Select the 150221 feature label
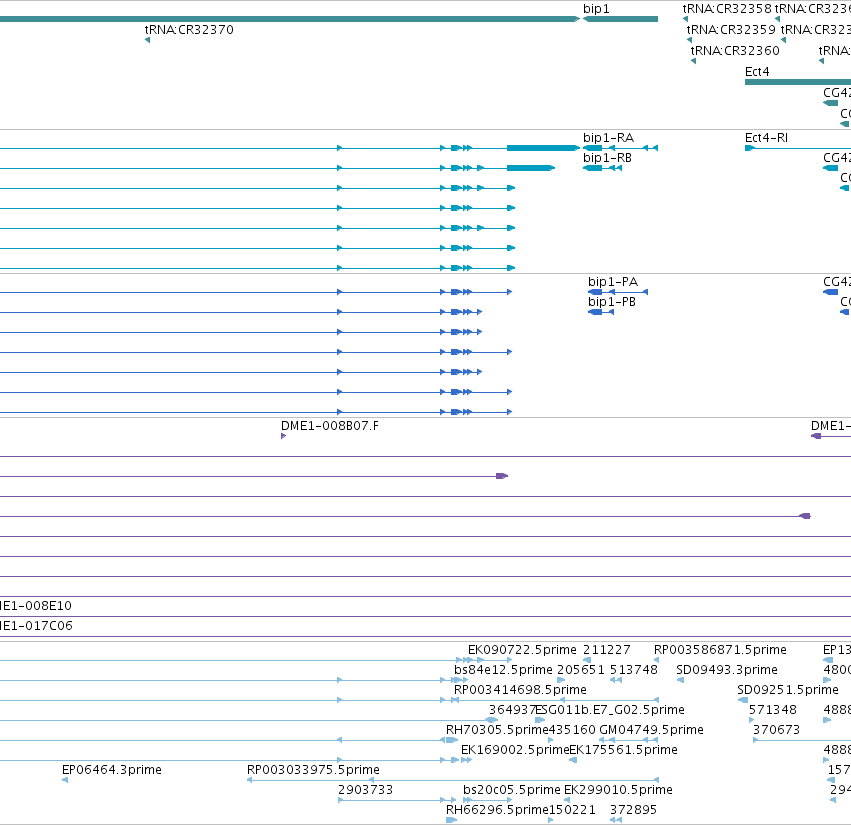851x825 pixels. click(572, 810)
